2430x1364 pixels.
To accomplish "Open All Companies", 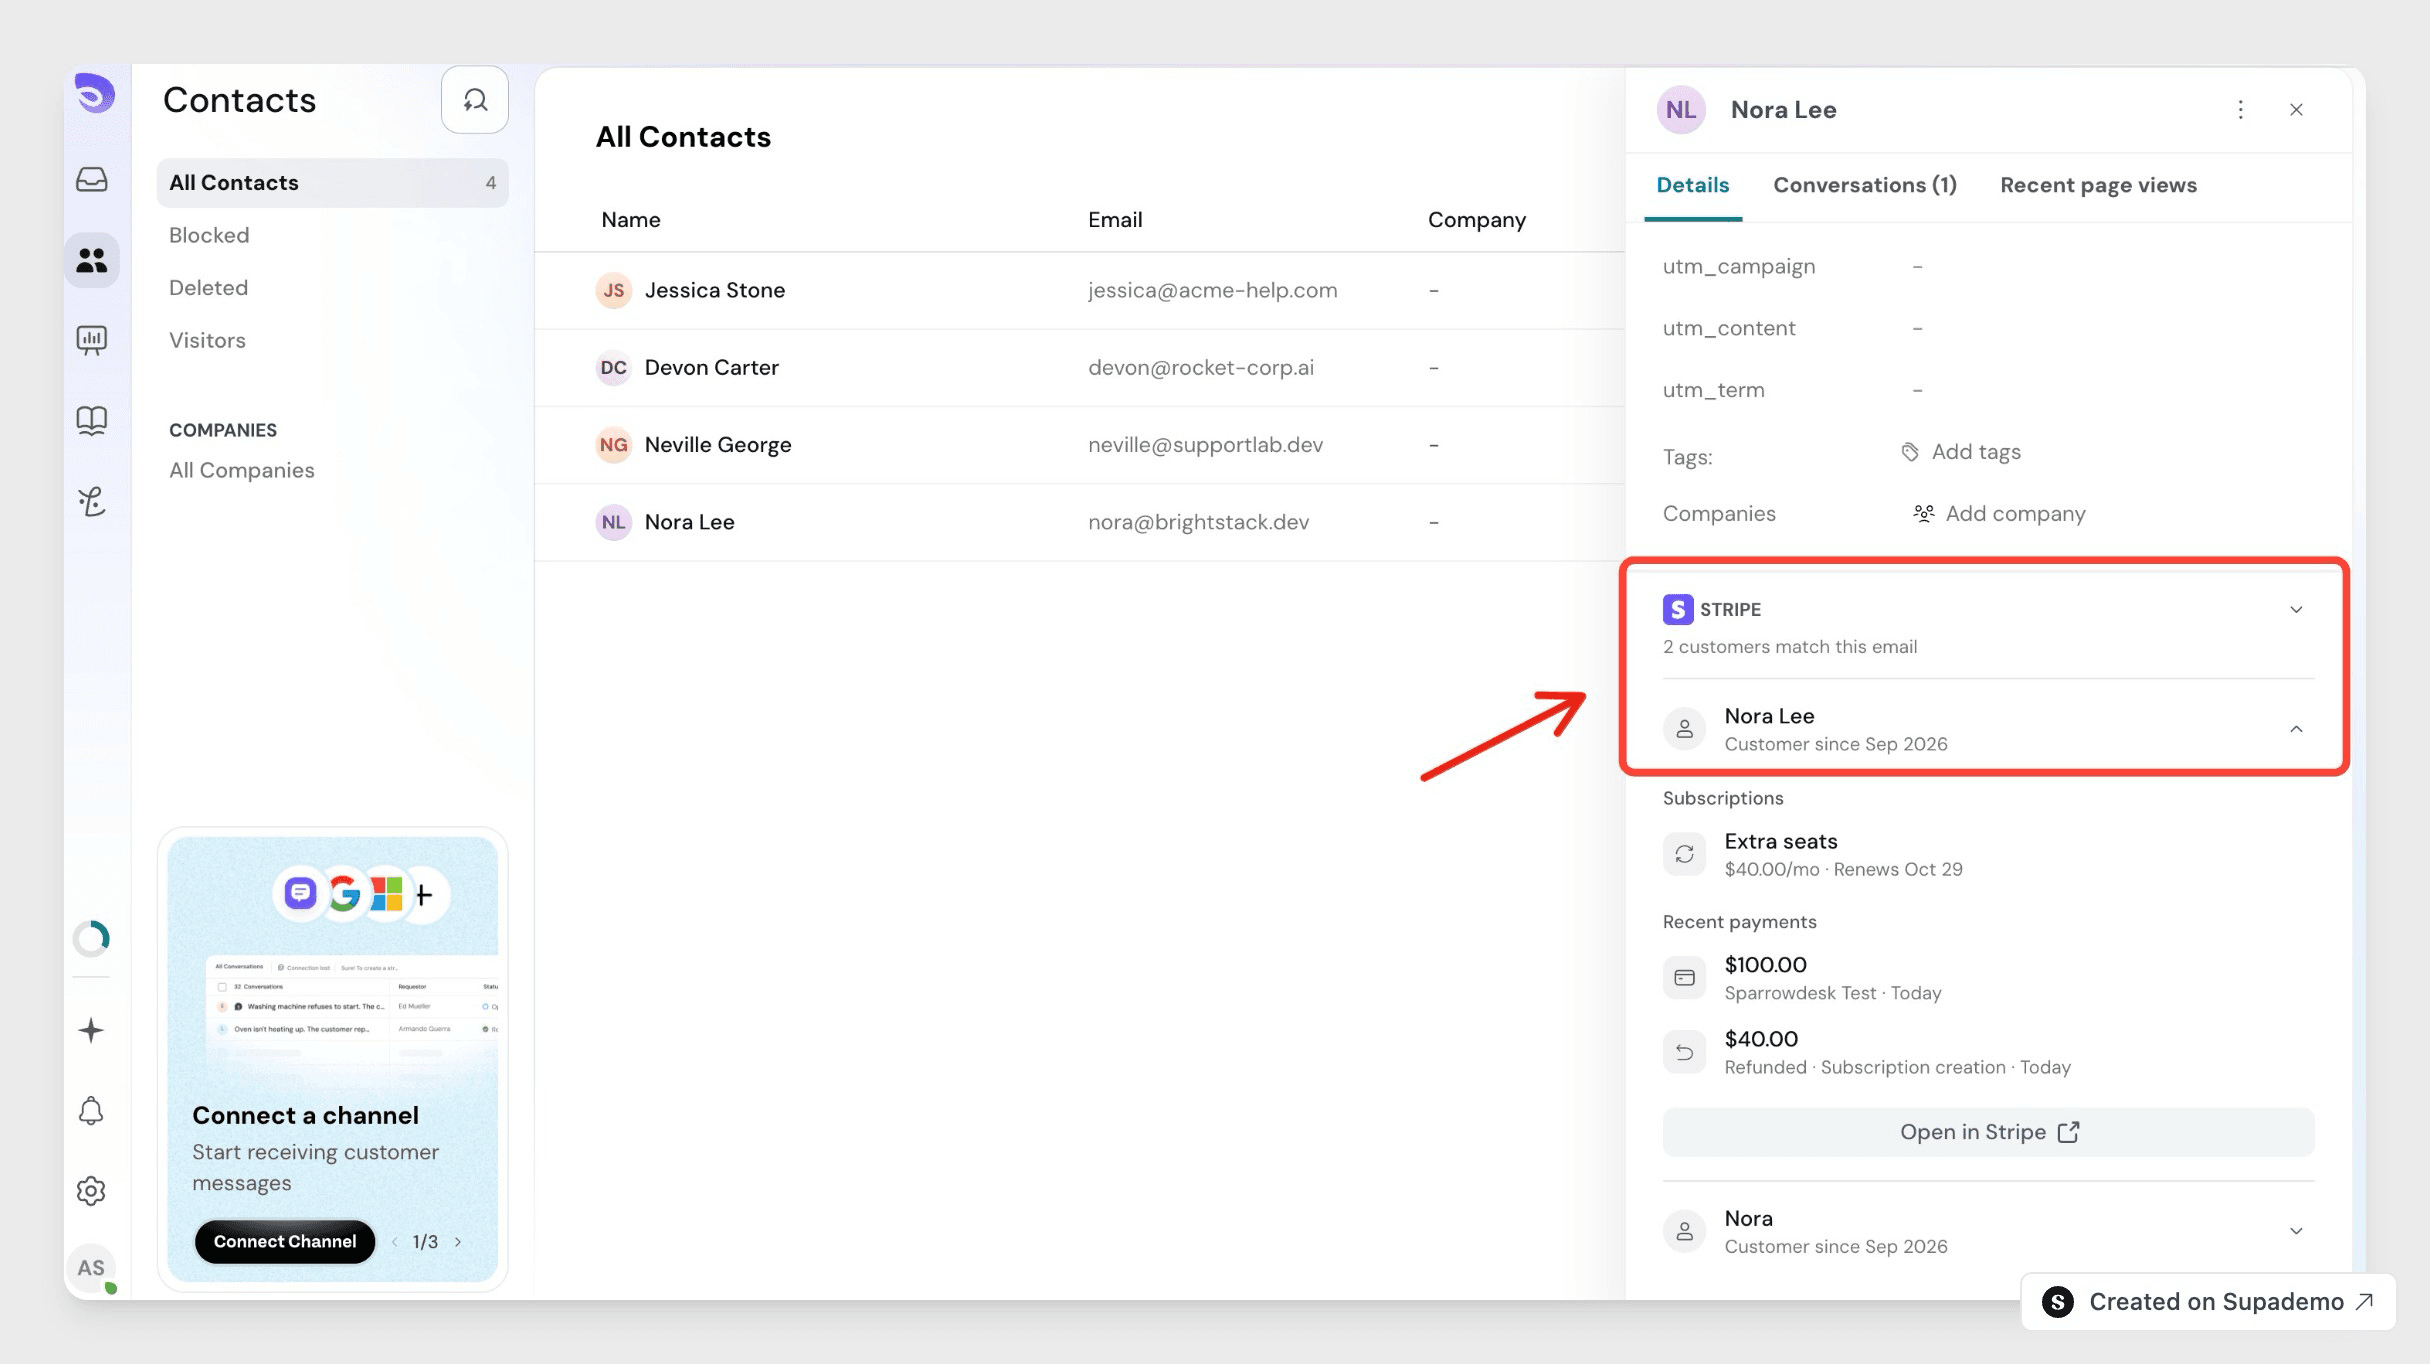I will point(241,471).
